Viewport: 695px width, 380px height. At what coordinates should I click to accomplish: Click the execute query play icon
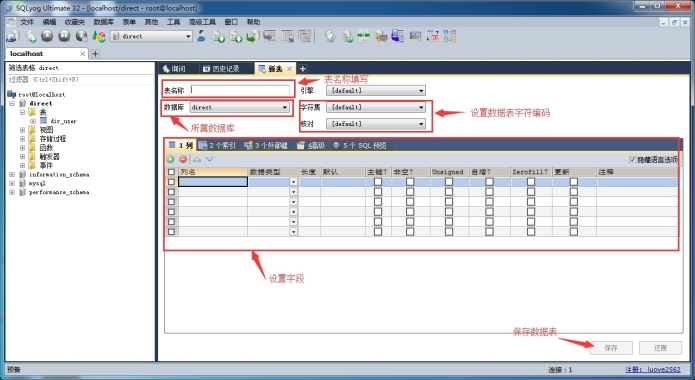[47, 36]
